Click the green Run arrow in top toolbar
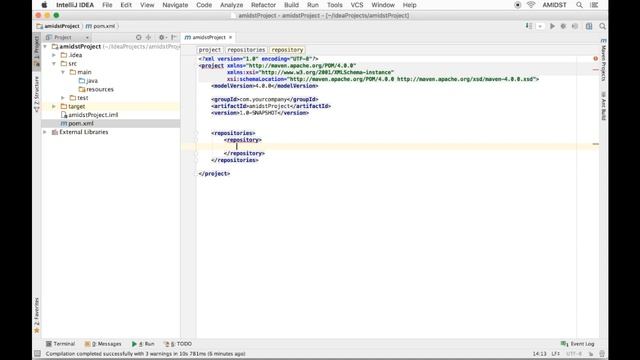Screen dimensions: 640x360 [552, 26]
